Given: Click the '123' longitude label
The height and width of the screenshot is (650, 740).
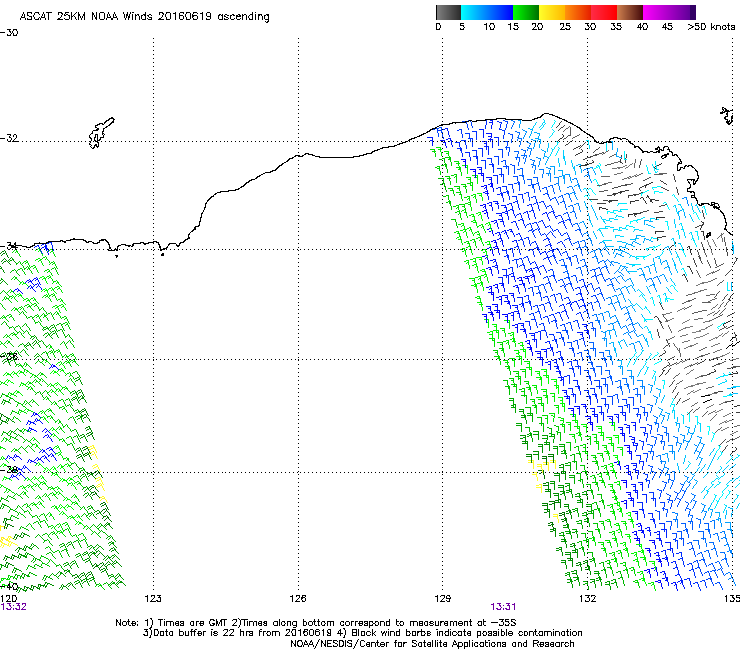Looking at the screenshot, I should pyautogui.click(x=153, y=599).
